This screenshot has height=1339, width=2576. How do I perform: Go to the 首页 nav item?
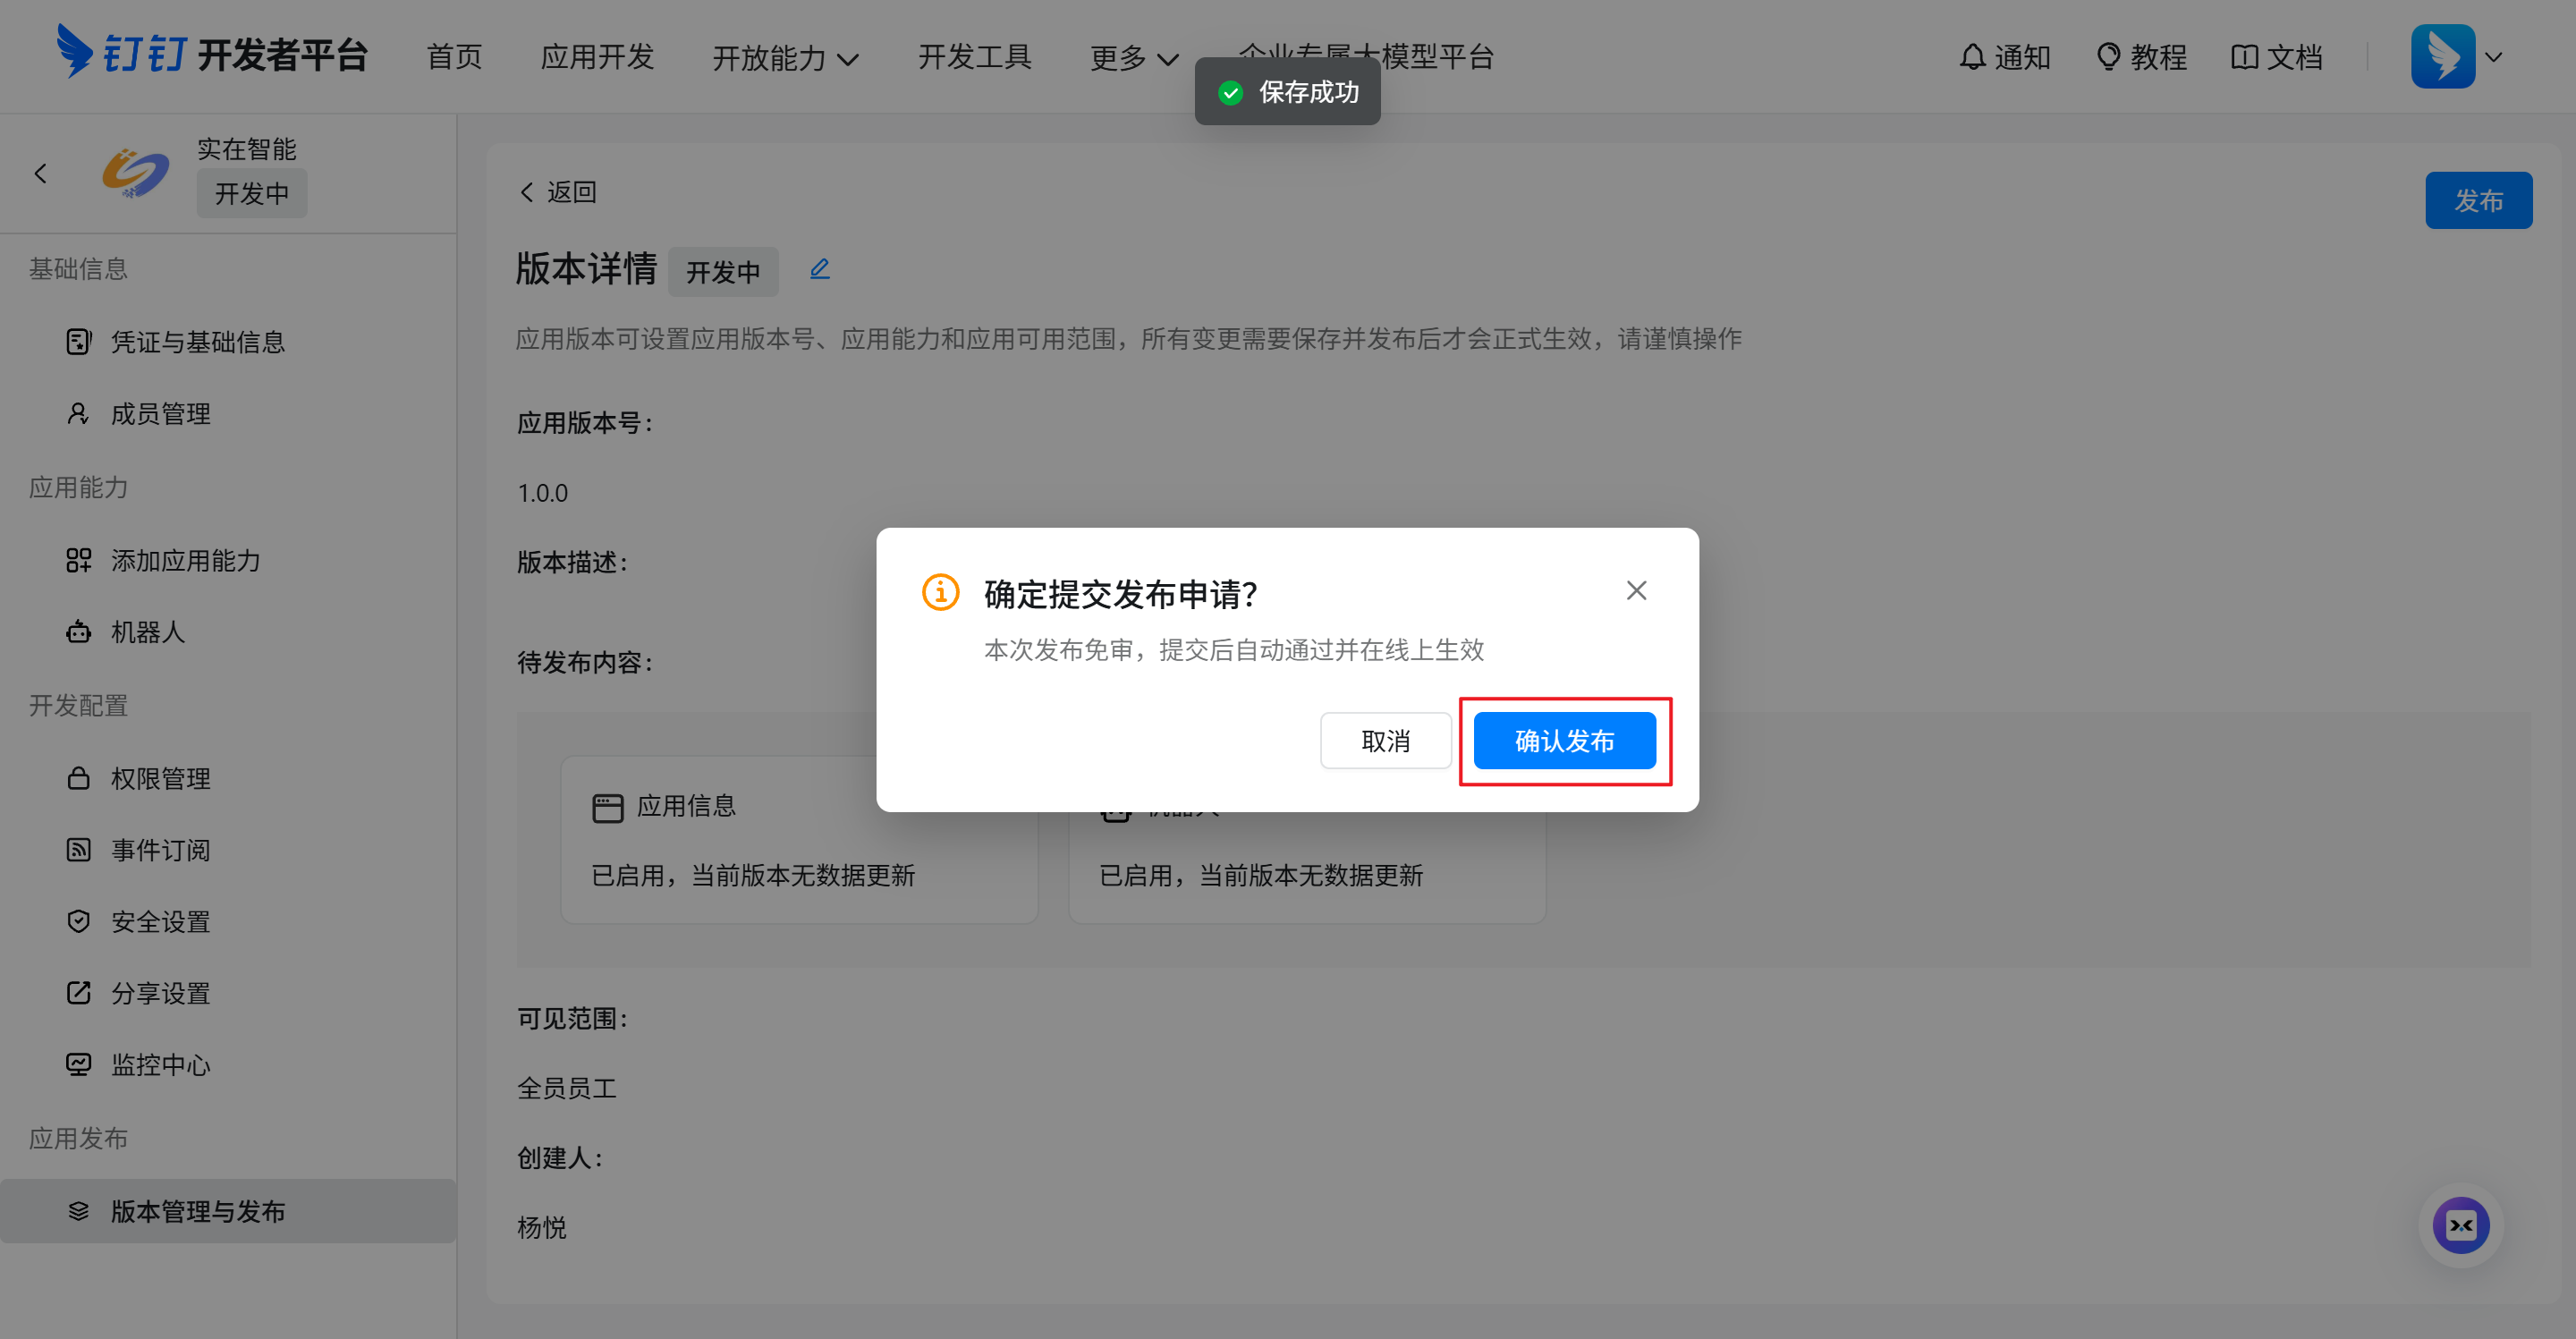click(x=454, y=57)
